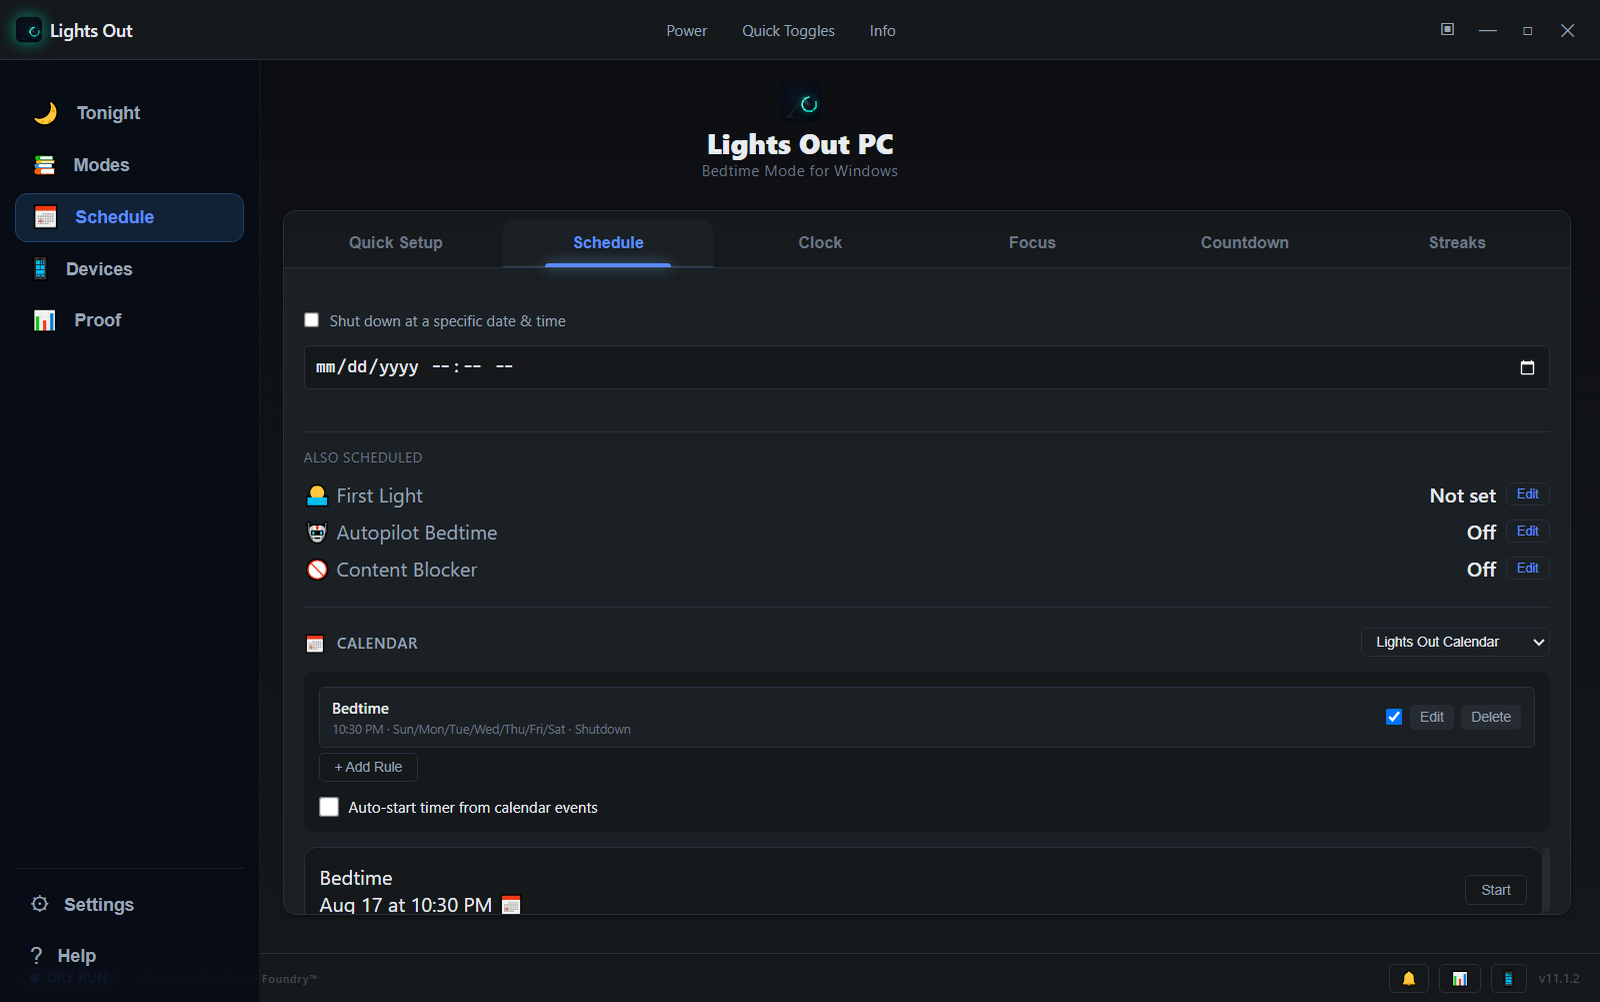Enable shut down at specific date & time
Viewport: 1600px width, 1002px height.
(311, 320)
